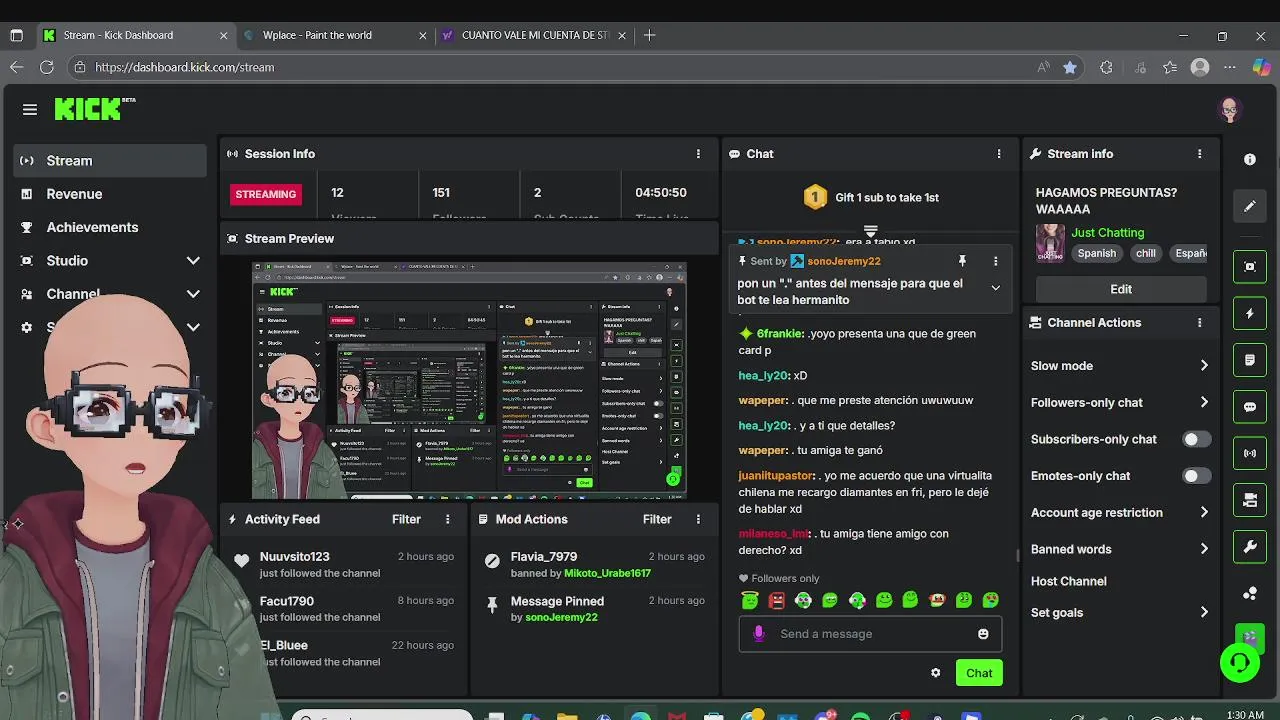Click the browser address bar URL
Viewport: 1280px width, 720px height.
[x=185, y=67]
